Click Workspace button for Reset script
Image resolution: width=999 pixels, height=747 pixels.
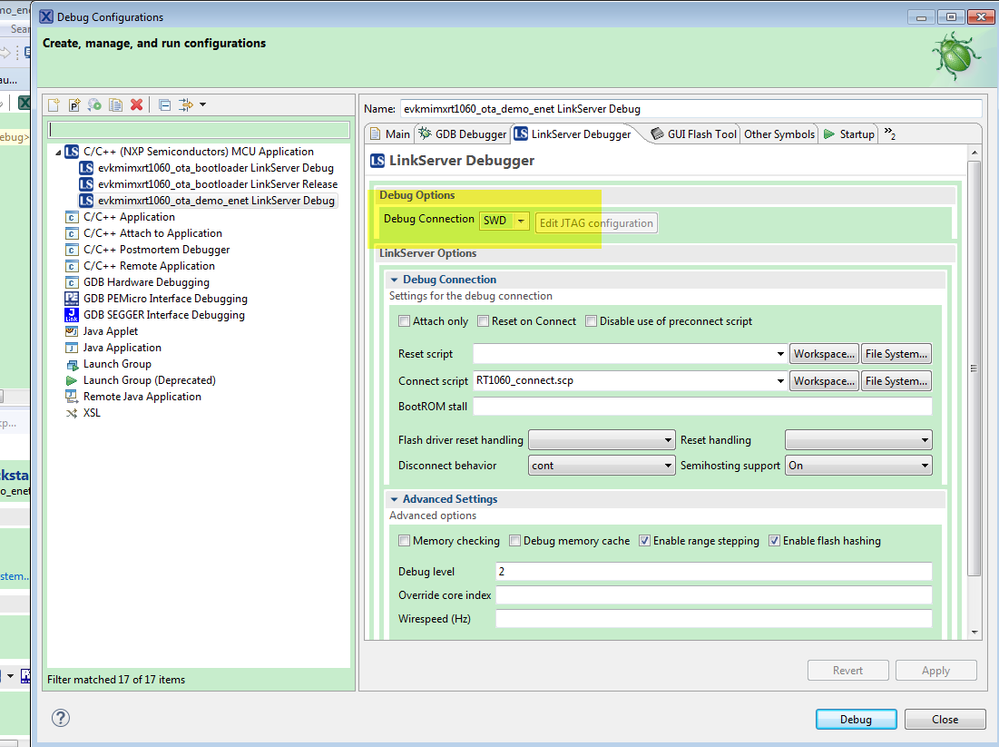tap(824, 354)
